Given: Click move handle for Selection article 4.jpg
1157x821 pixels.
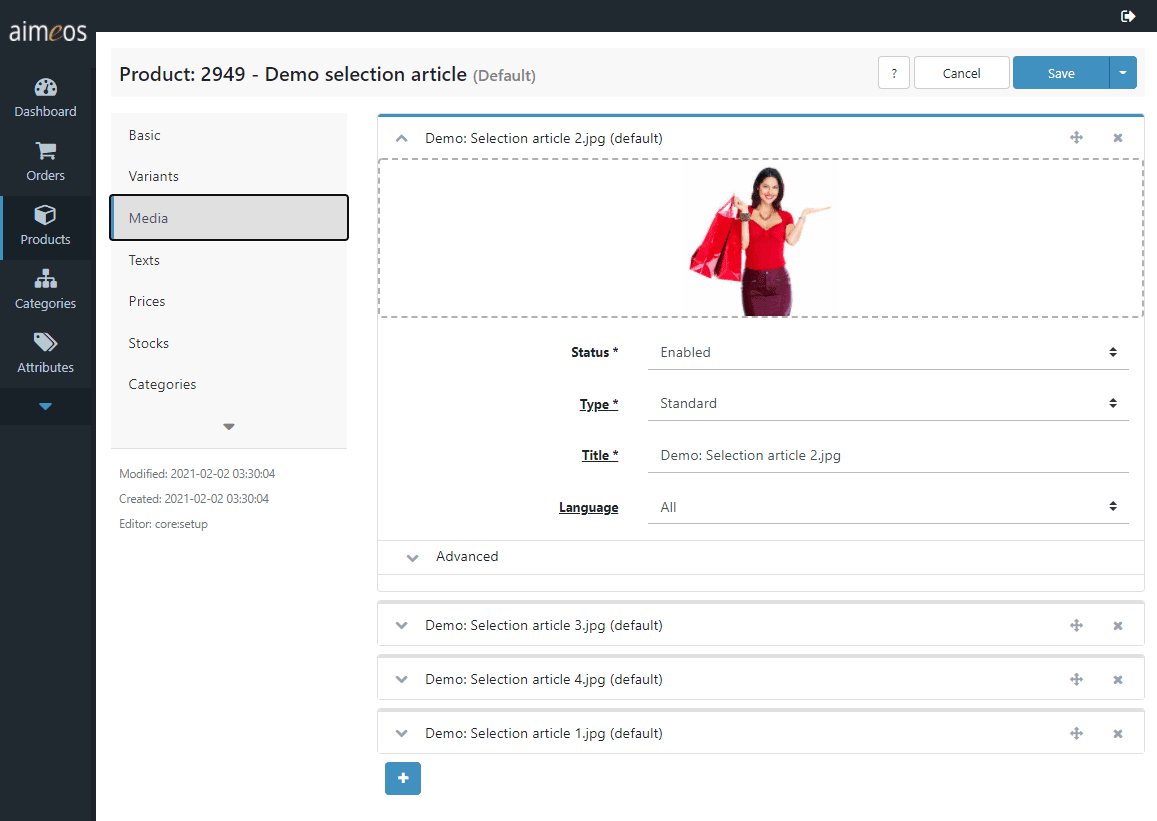Looking at the screenshot, I should click(x=1077, y=680).
